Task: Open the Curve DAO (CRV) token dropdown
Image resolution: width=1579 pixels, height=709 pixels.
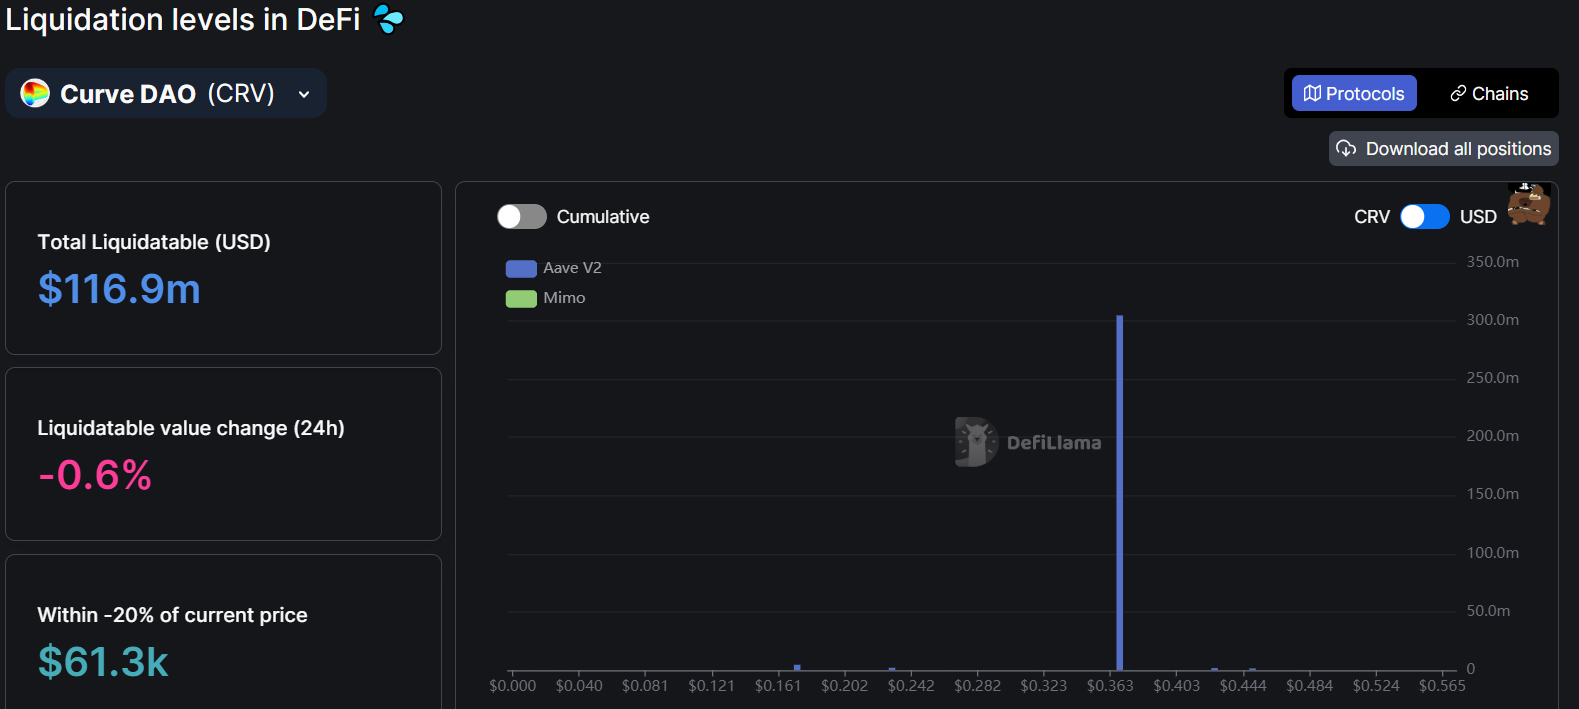Action: (x=166, y=93)
